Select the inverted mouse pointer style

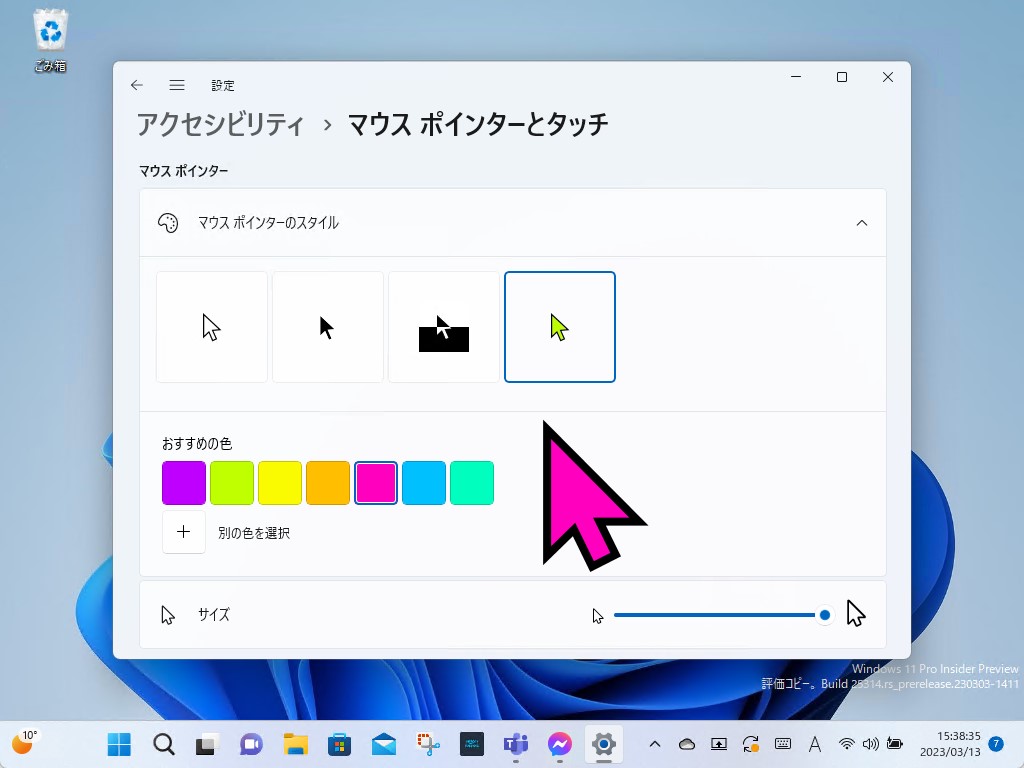443,326
